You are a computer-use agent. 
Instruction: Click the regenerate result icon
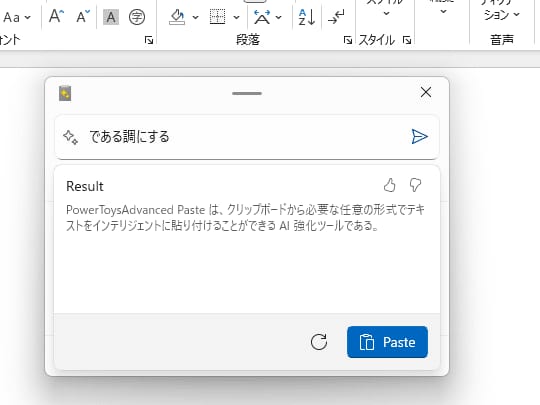(x=319, y=342)
